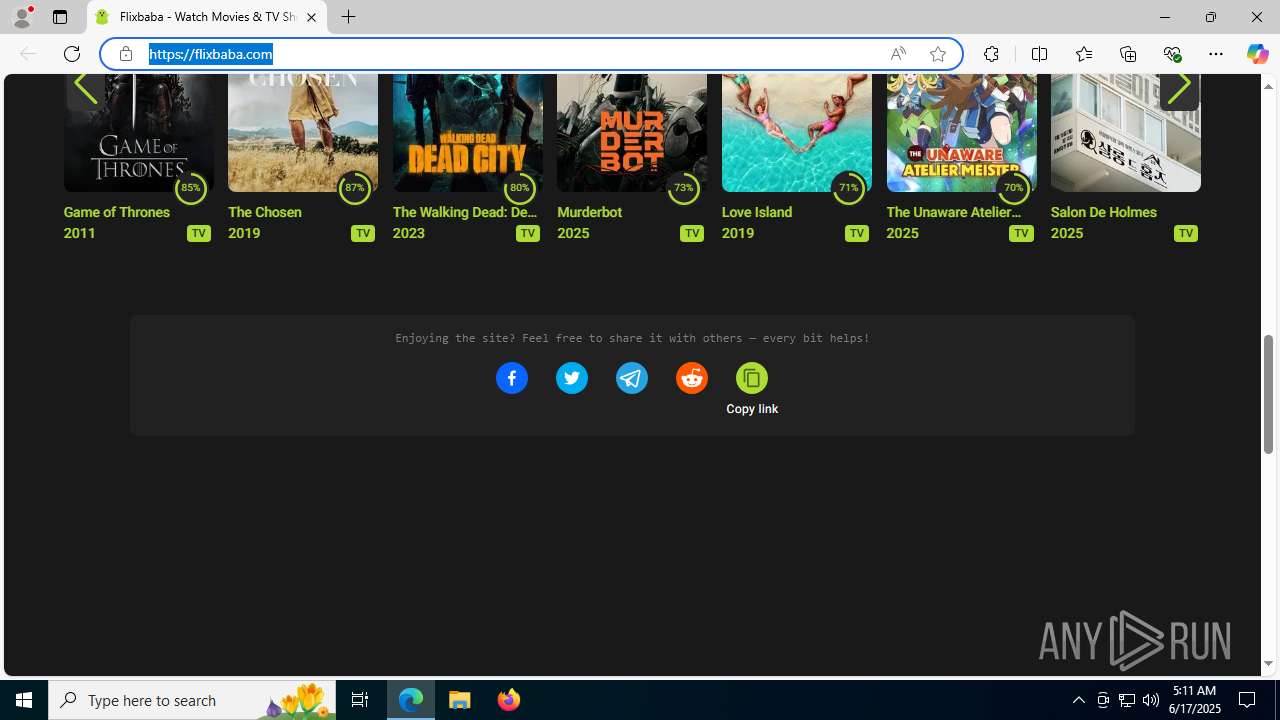
Task: Open Tab actions menu
Action: pos(60,17)
